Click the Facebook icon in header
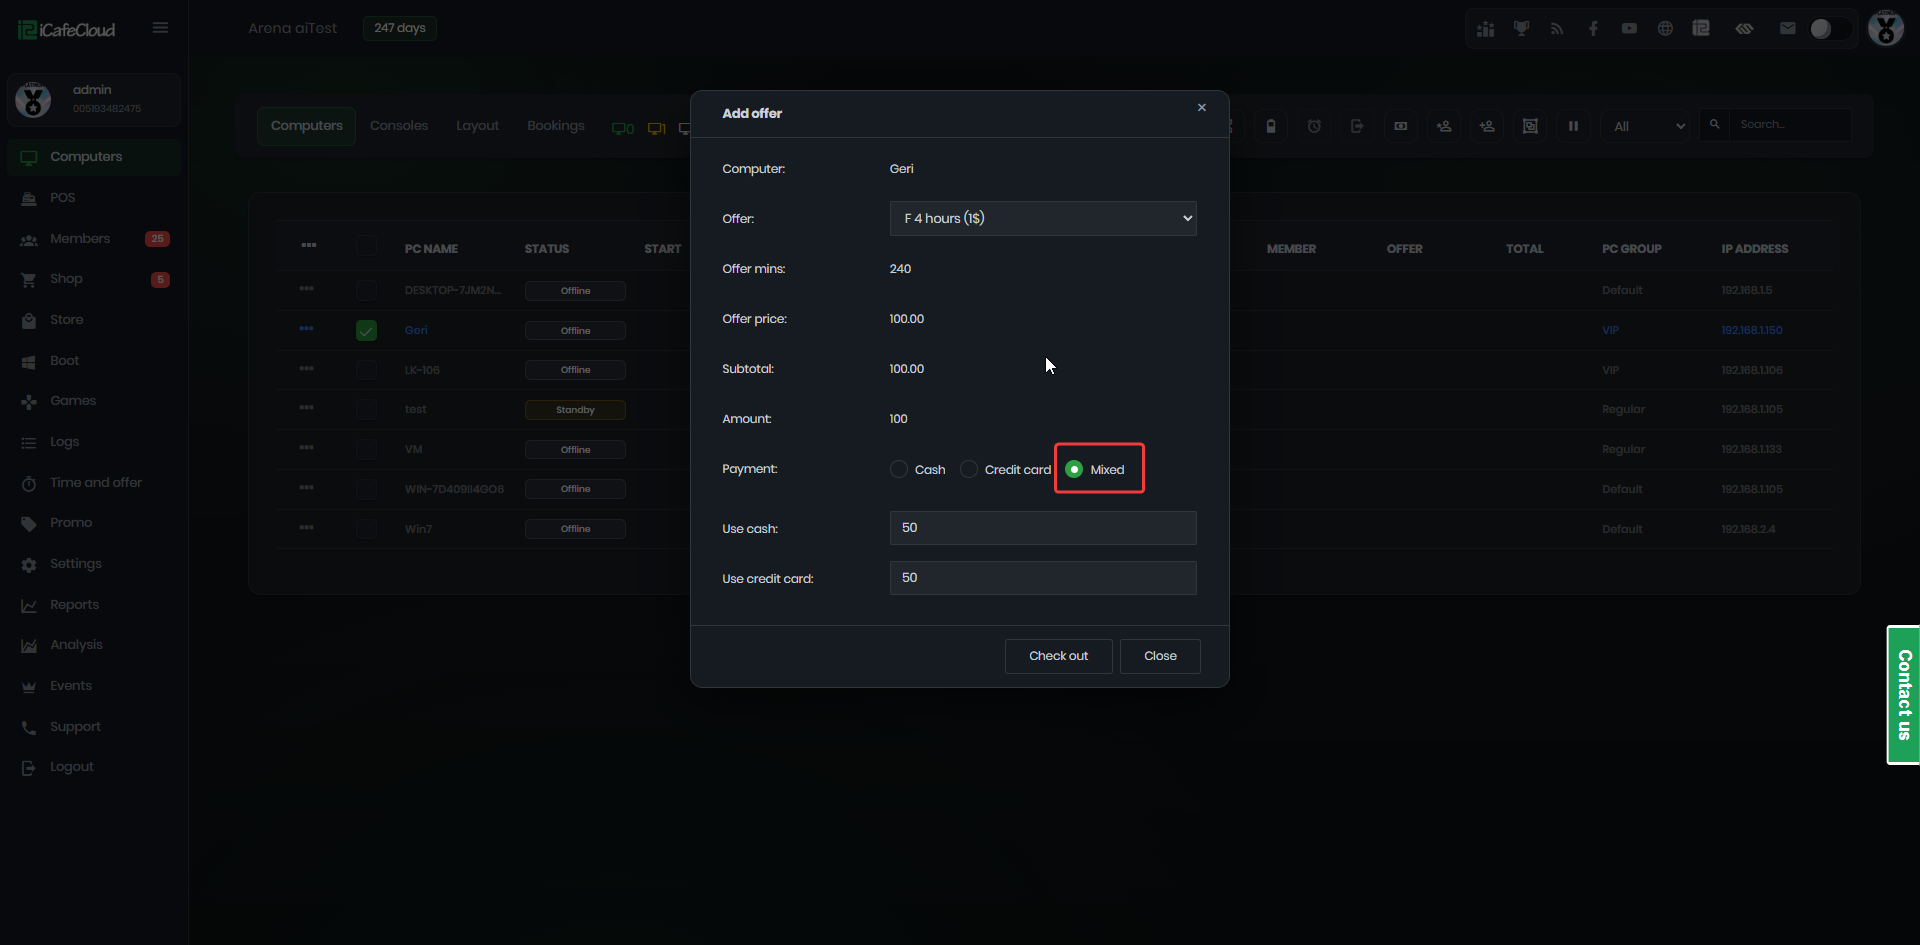The image size is (1920, 945). [x=1593, y=29]
